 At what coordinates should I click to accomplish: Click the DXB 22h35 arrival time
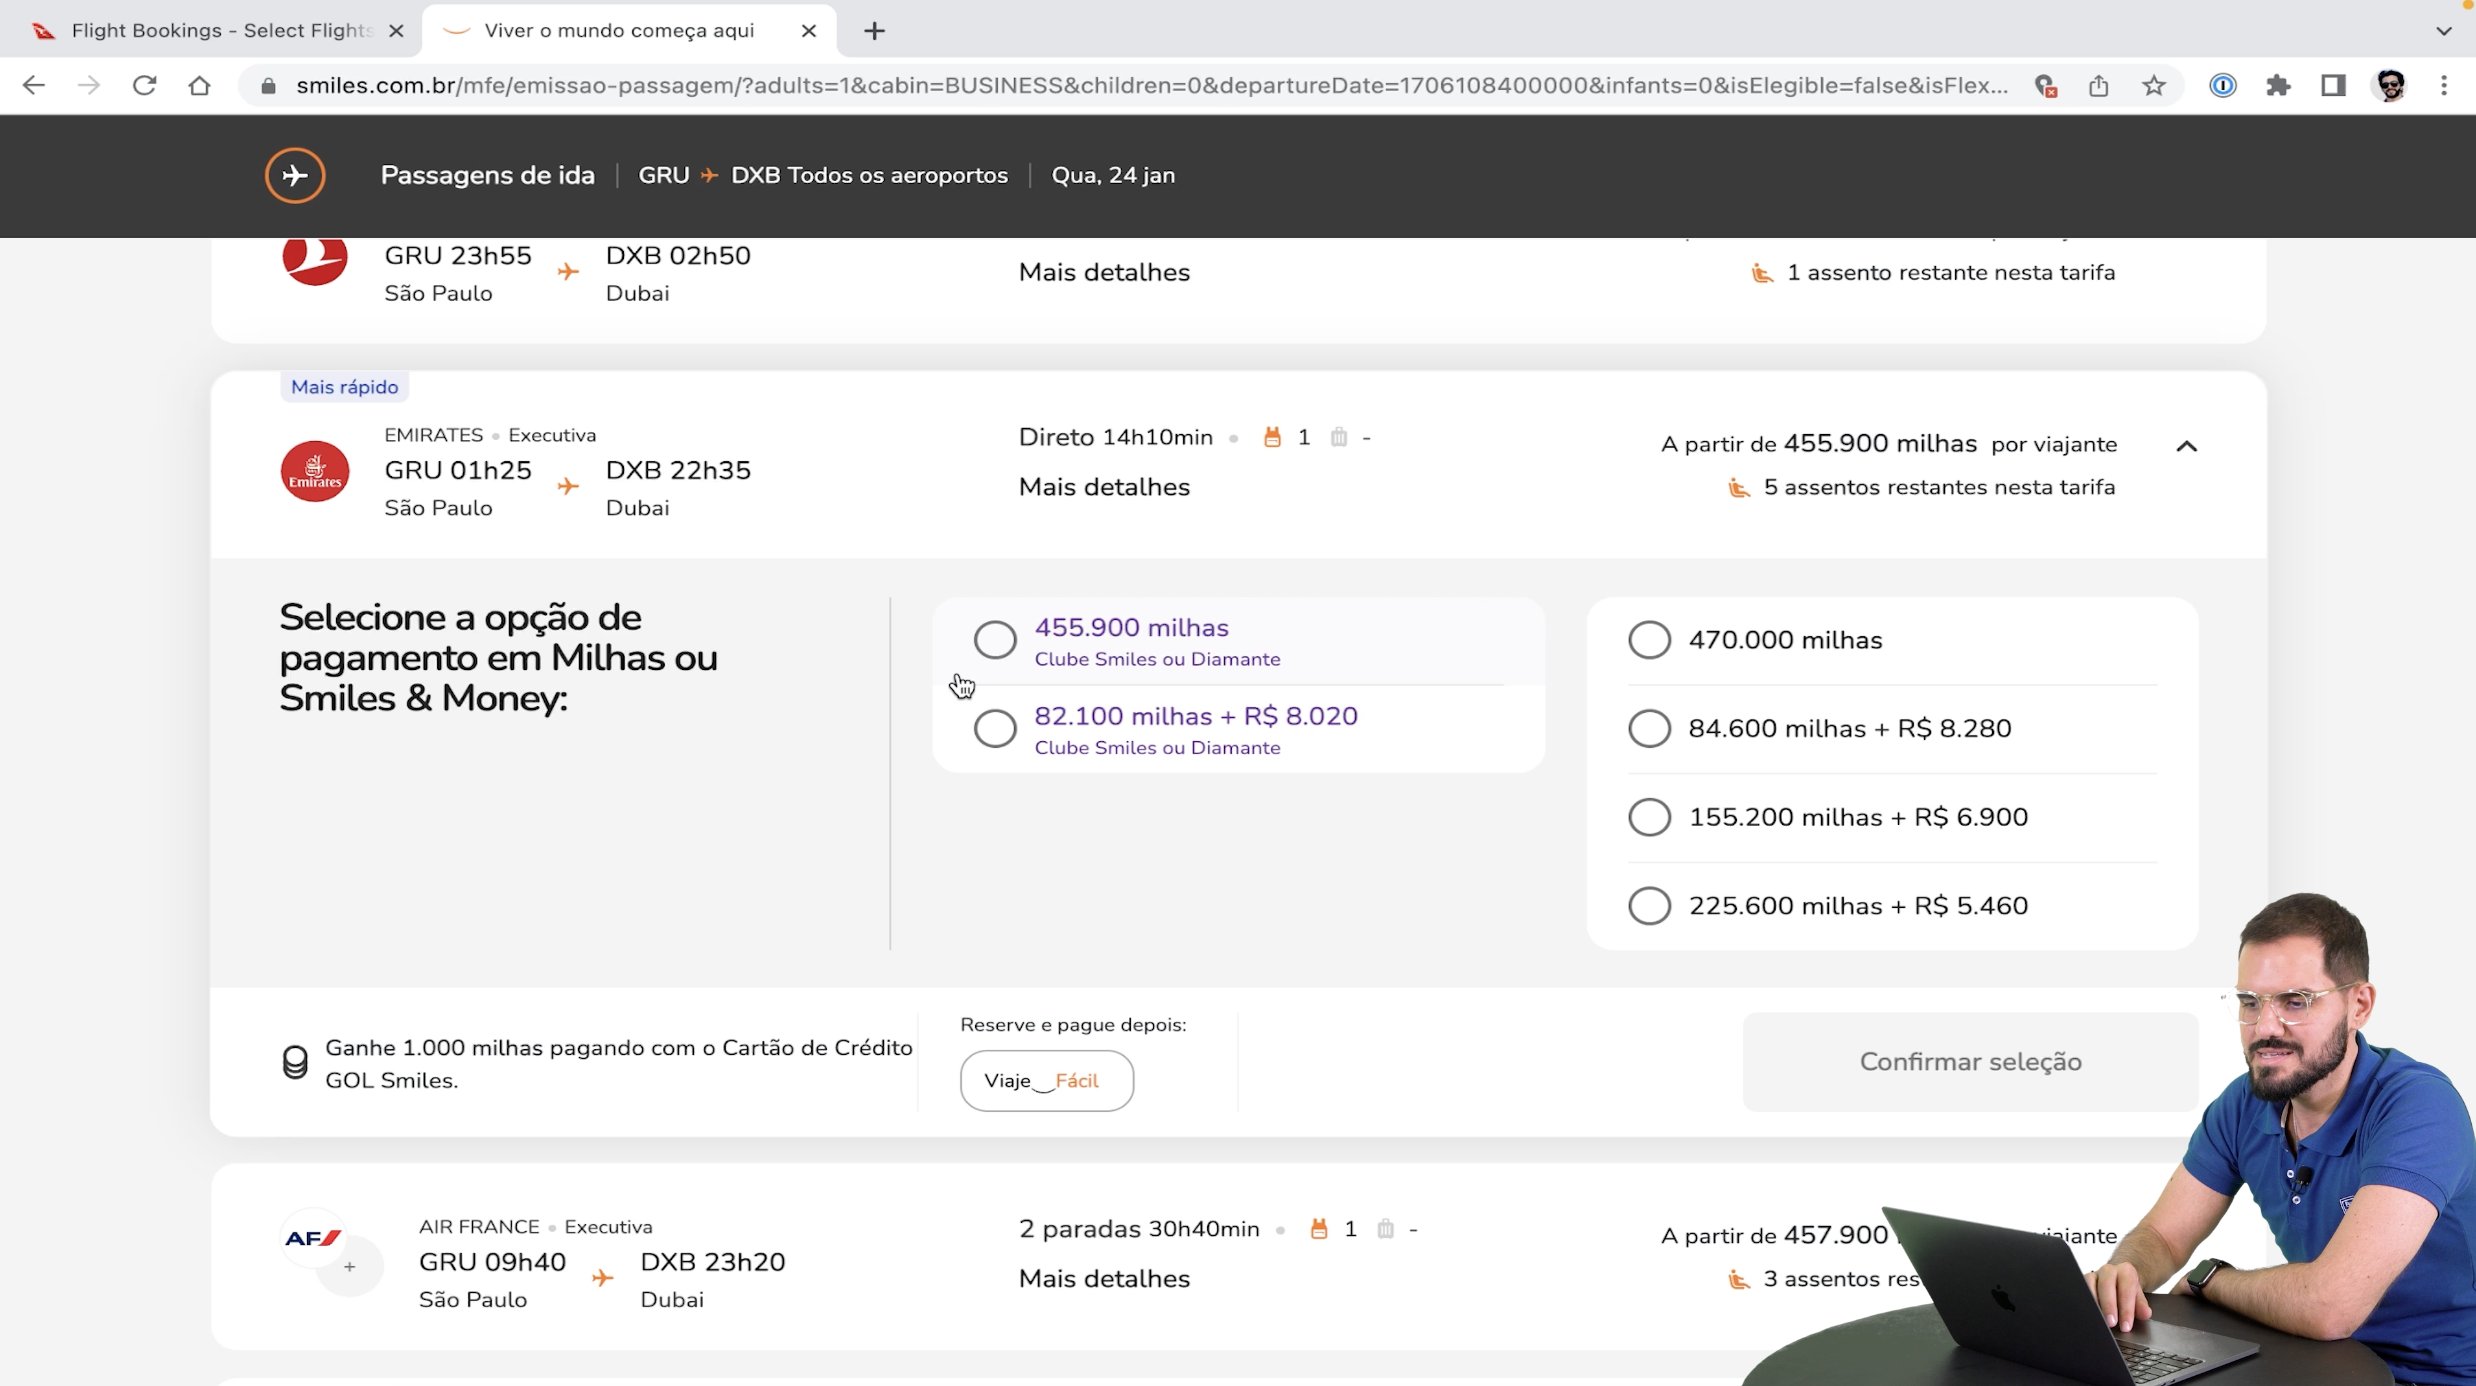[678, 470]
